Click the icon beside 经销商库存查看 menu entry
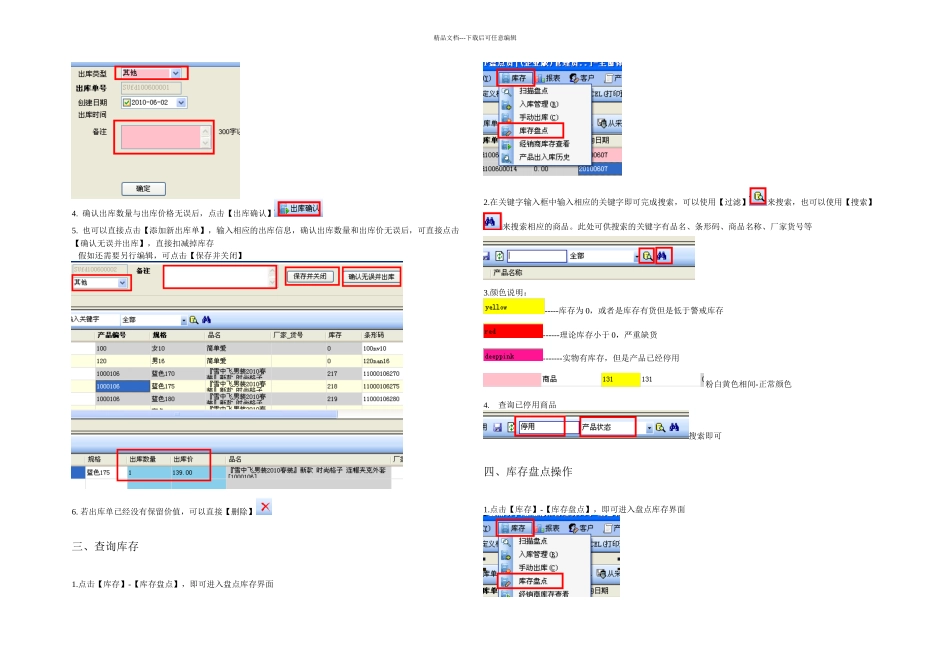 (x=506, y=144)
